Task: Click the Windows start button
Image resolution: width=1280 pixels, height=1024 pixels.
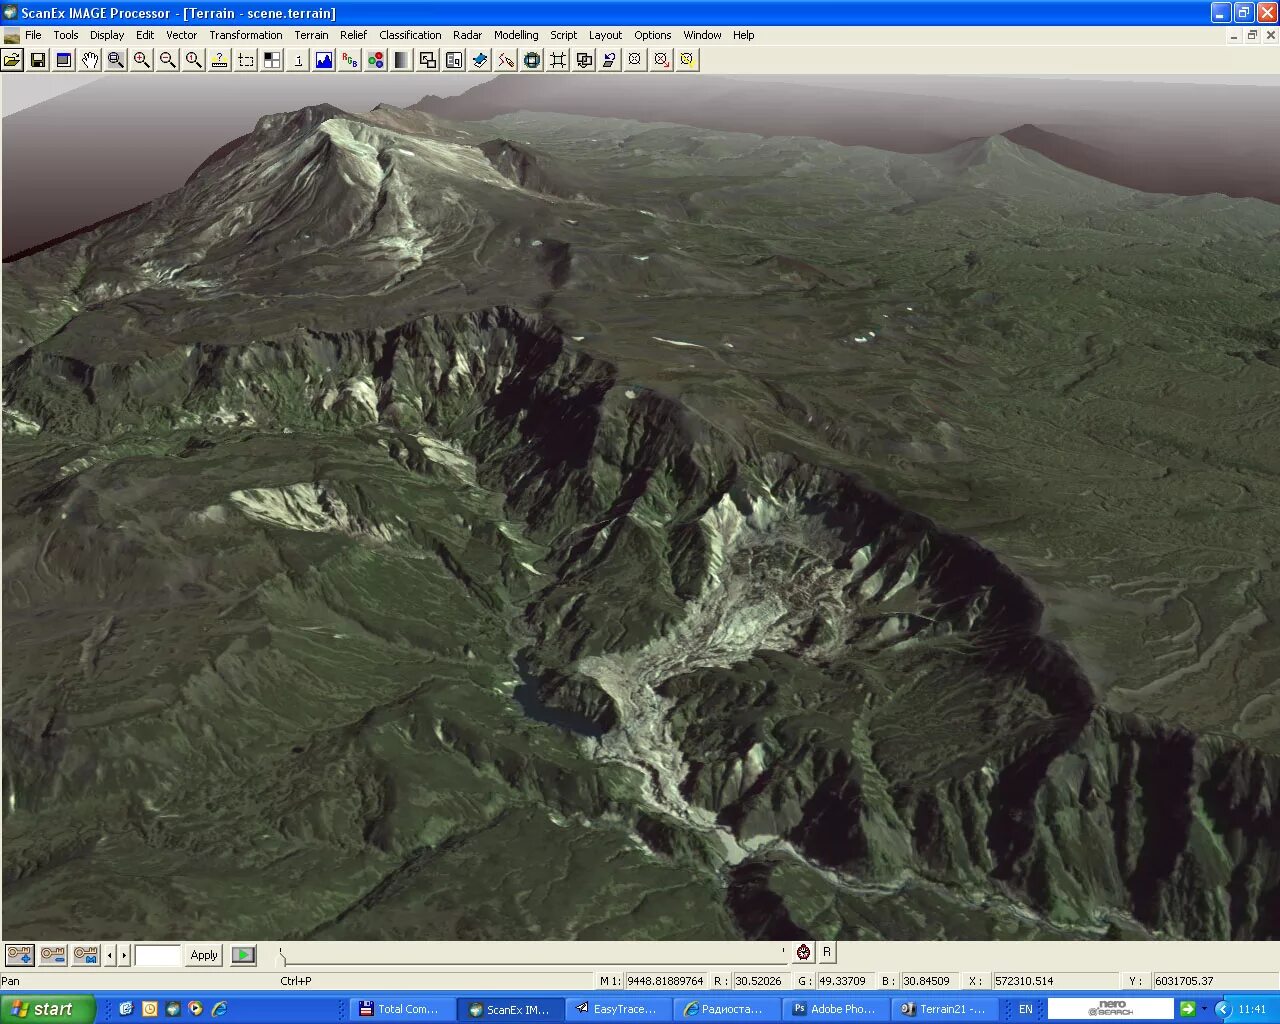Action: click(47, 1009)
